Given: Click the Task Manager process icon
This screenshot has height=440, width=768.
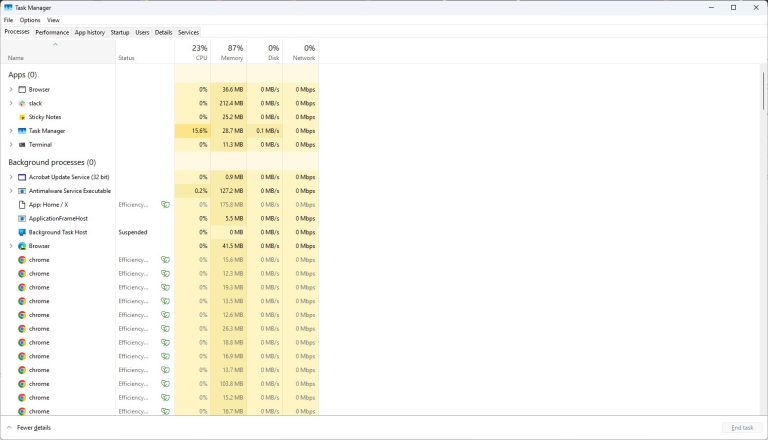Looking at the screenshot, I should tap(22, 131).
